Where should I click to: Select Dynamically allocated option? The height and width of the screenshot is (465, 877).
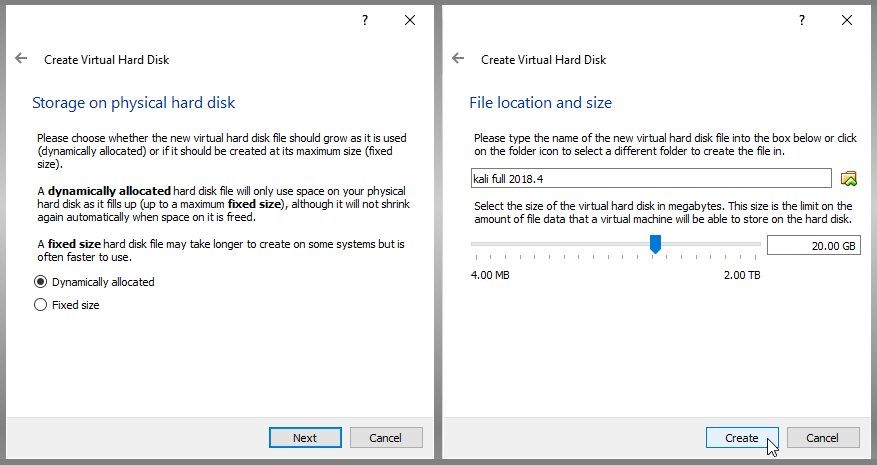tap(40, 281)
